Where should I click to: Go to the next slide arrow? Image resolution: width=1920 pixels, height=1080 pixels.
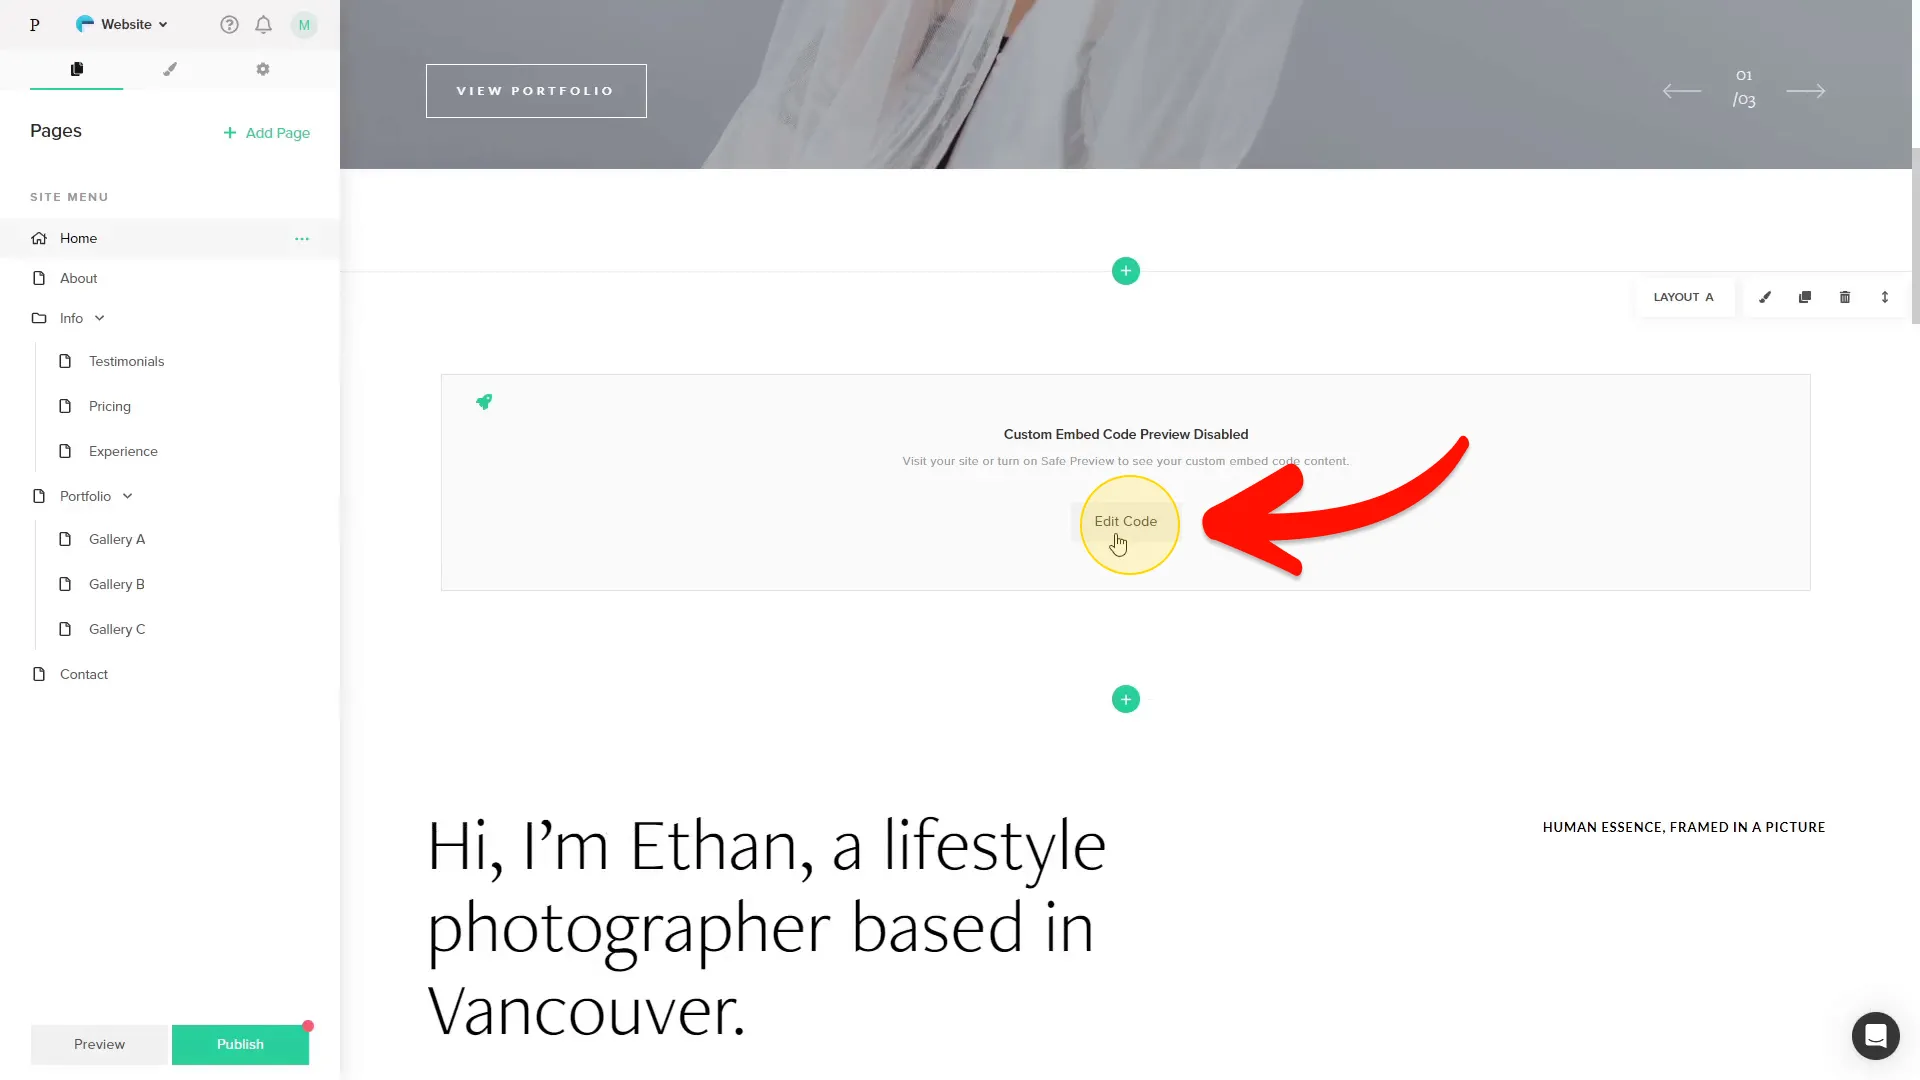pos(1806,91)
